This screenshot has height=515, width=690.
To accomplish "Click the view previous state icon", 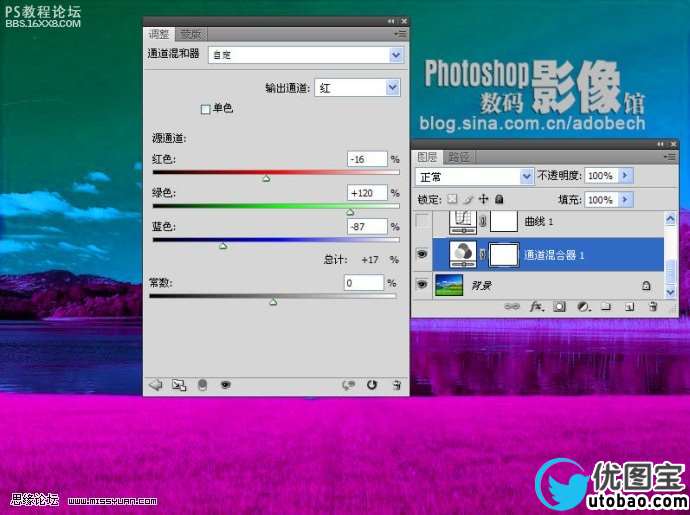I will click(349, 385).
